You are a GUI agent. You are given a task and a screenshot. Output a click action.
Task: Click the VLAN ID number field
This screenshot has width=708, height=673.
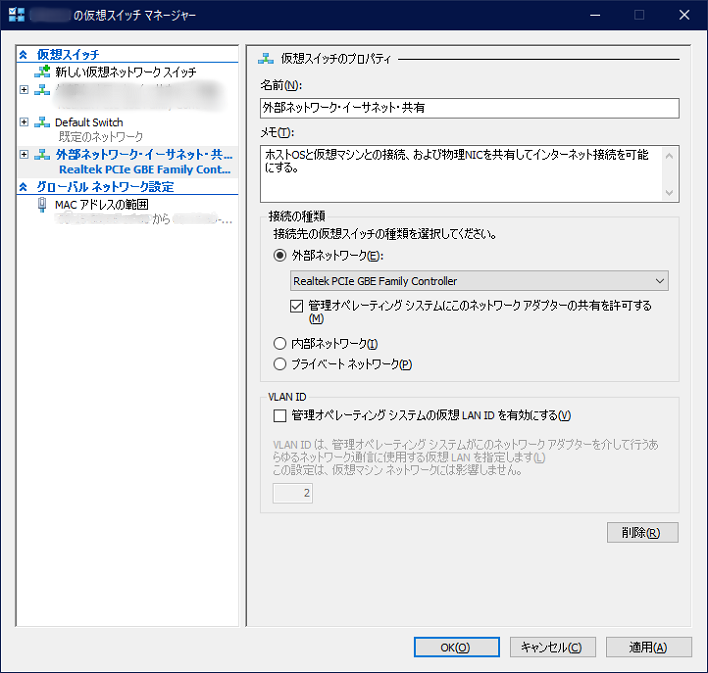293,493
